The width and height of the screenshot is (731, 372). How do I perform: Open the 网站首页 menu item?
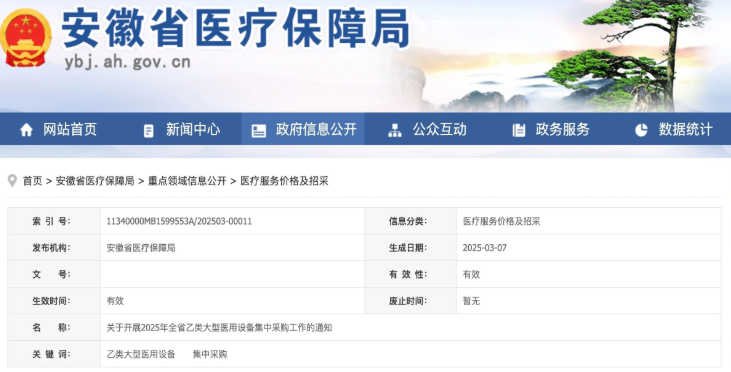(70, 129)
